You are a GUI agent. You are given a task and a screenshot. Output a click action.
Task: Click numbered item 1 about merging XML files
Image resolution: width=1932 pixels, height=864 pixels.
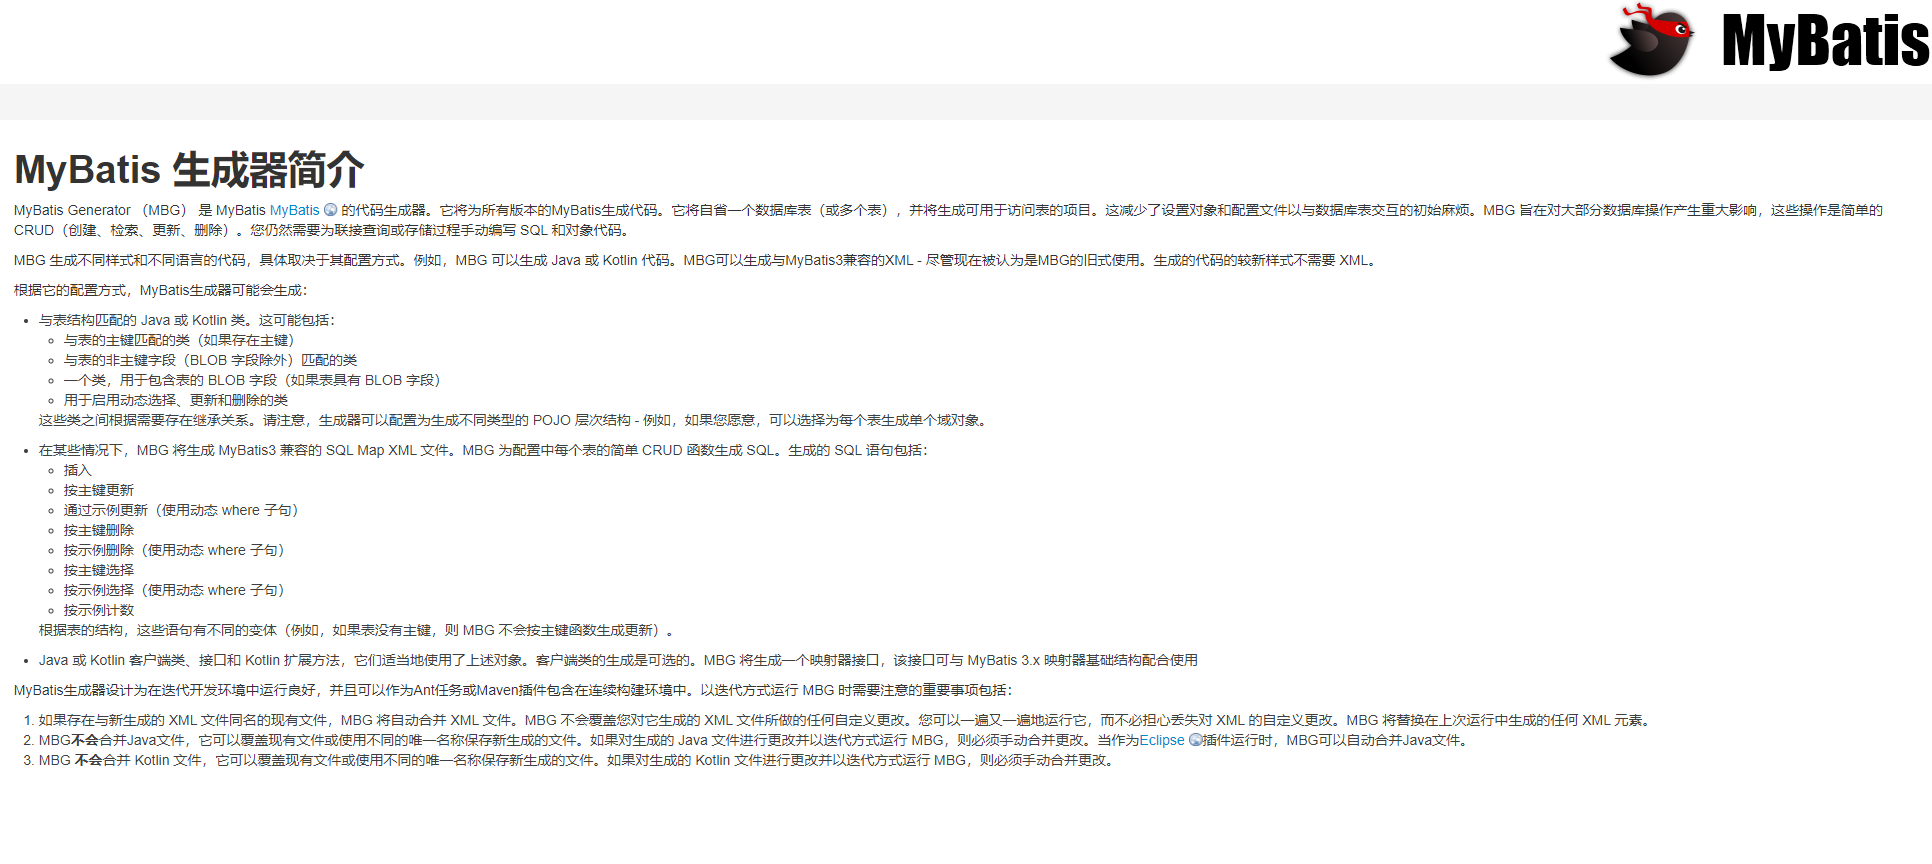tap(846, 720)
